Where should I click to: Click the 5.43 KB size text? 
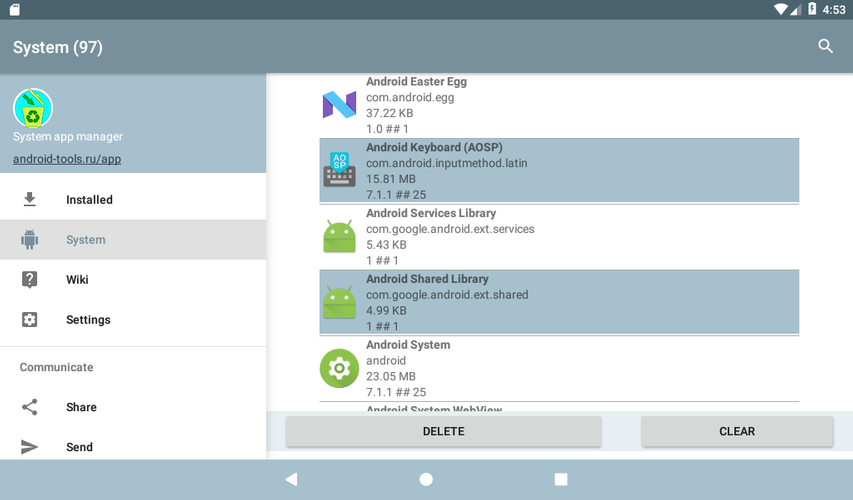386,245
